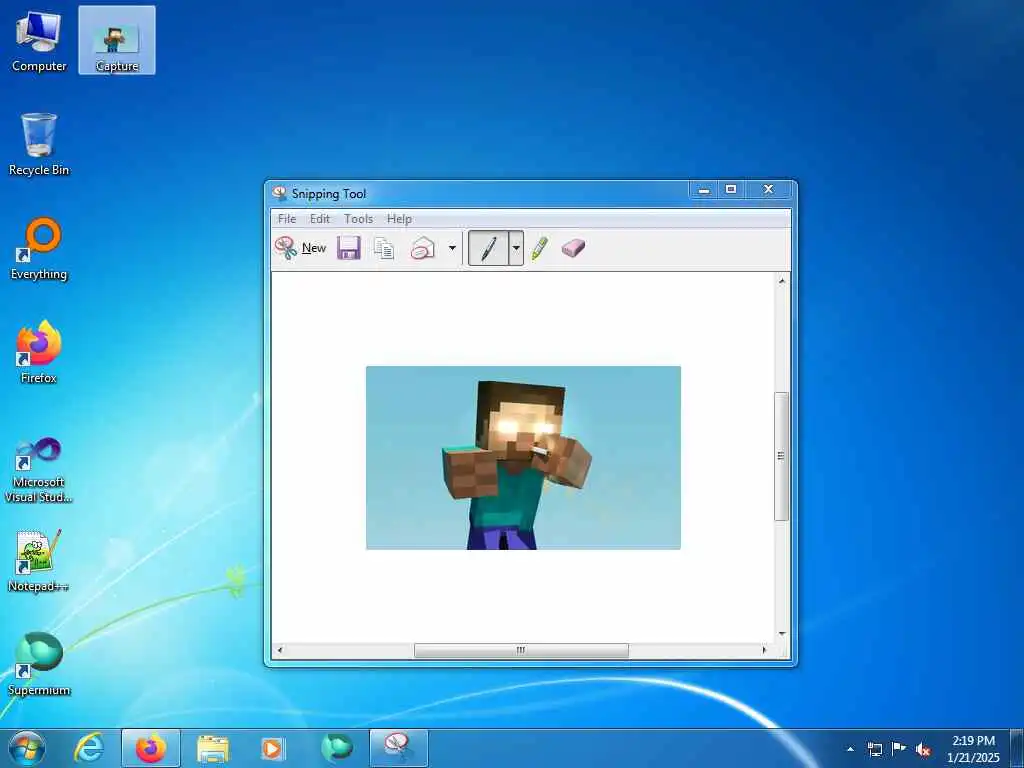Click the scroll up arrow
The width and height of the screenshot is (1024, 768).
coord(781,281)
